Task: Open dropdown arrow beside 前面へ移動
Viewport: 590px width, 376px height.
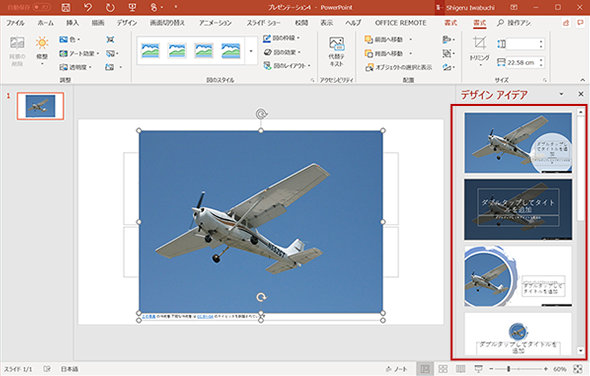Action: tap(411, 39)
